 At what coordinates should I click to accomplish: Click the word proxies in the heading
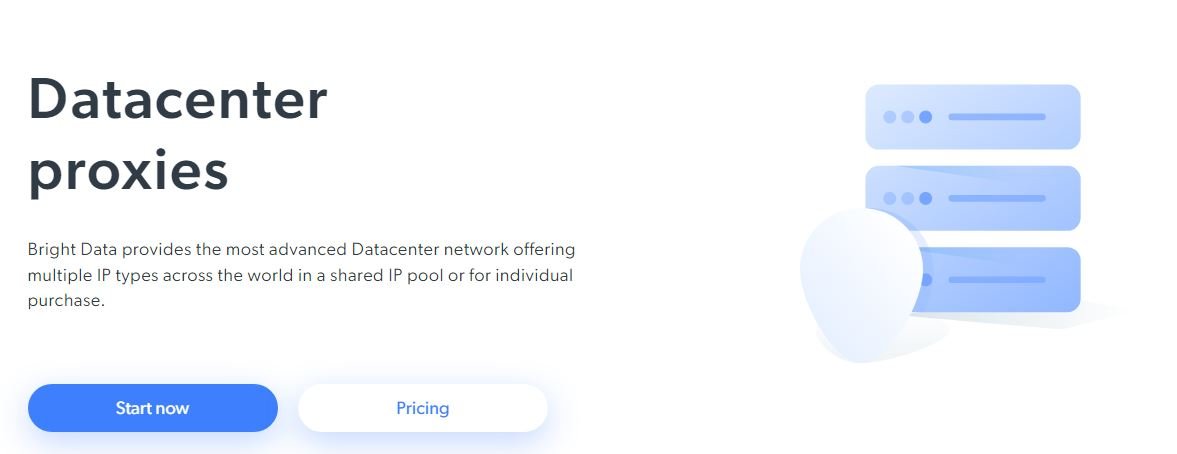coord(128,171)
